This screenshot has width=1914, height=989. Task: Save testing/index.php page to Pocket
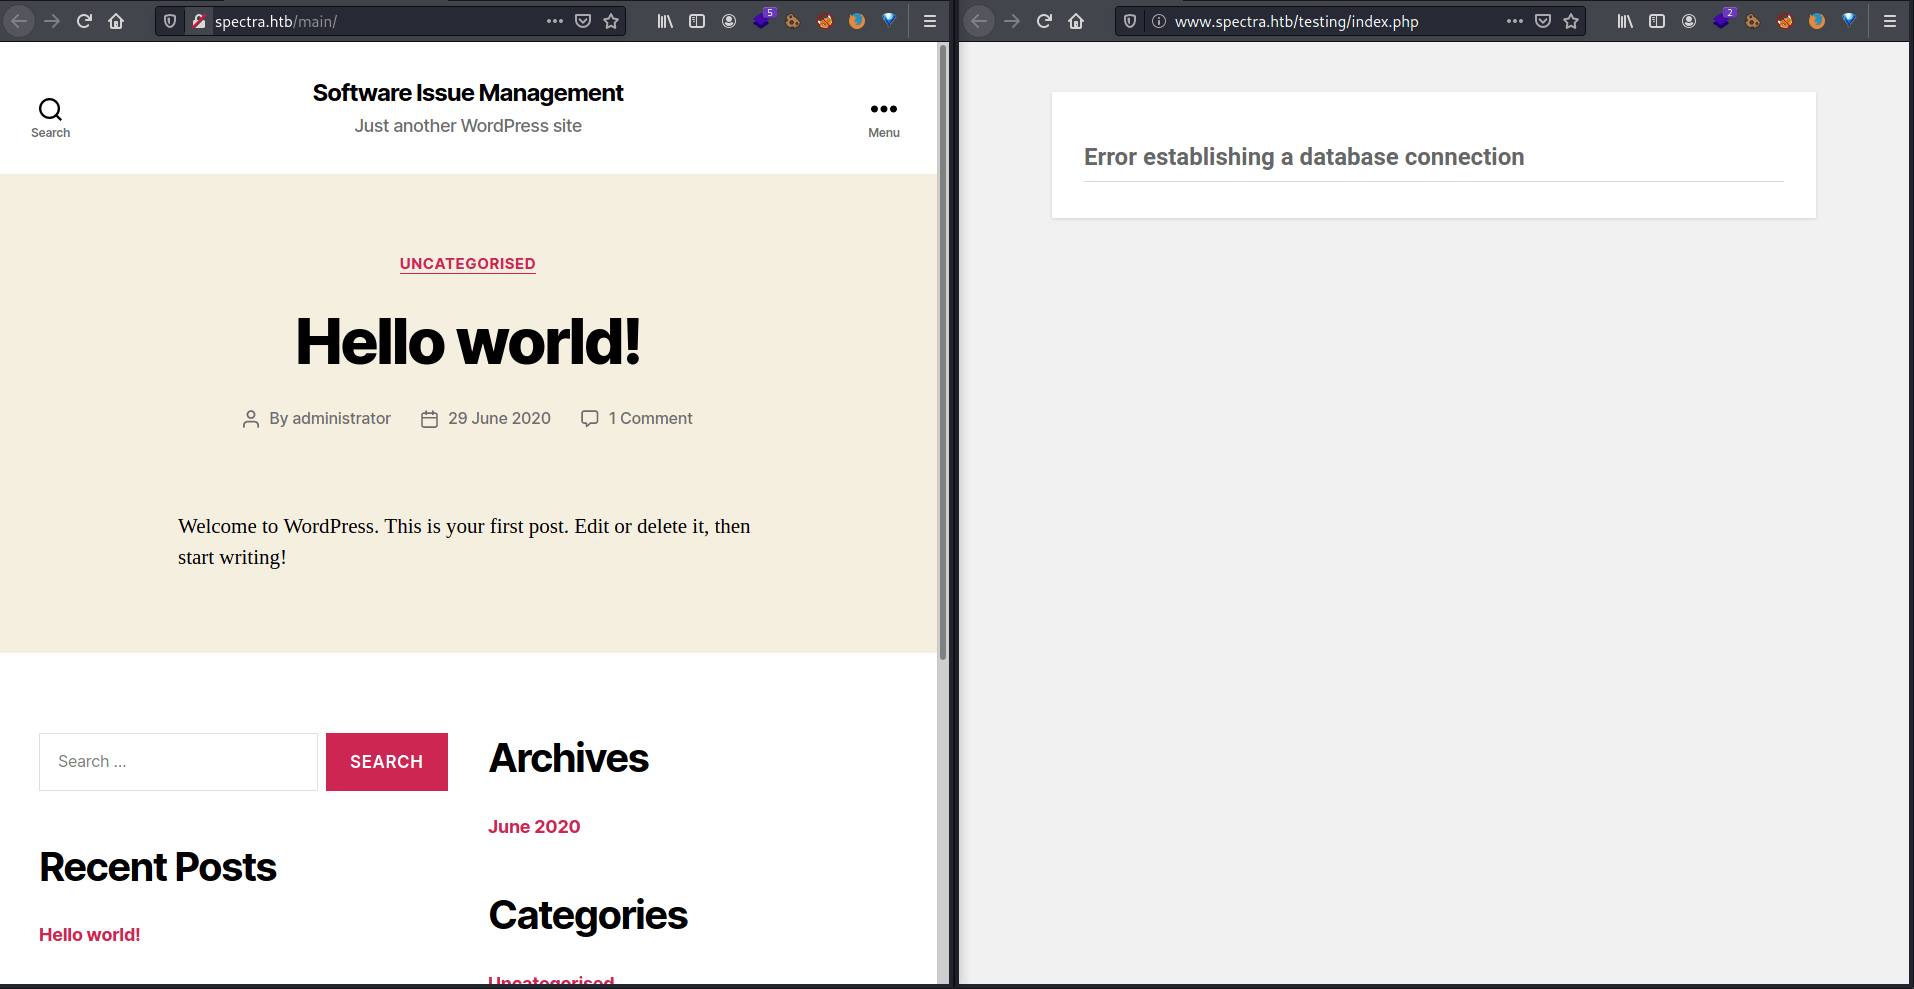1543,21
